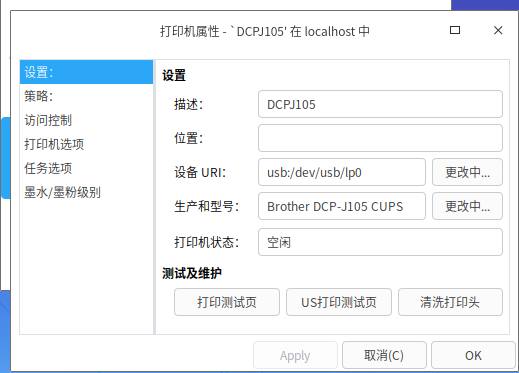The image size is (519, 373).
Task: Cancel with 取消(C) button
Action: (384, 355)
